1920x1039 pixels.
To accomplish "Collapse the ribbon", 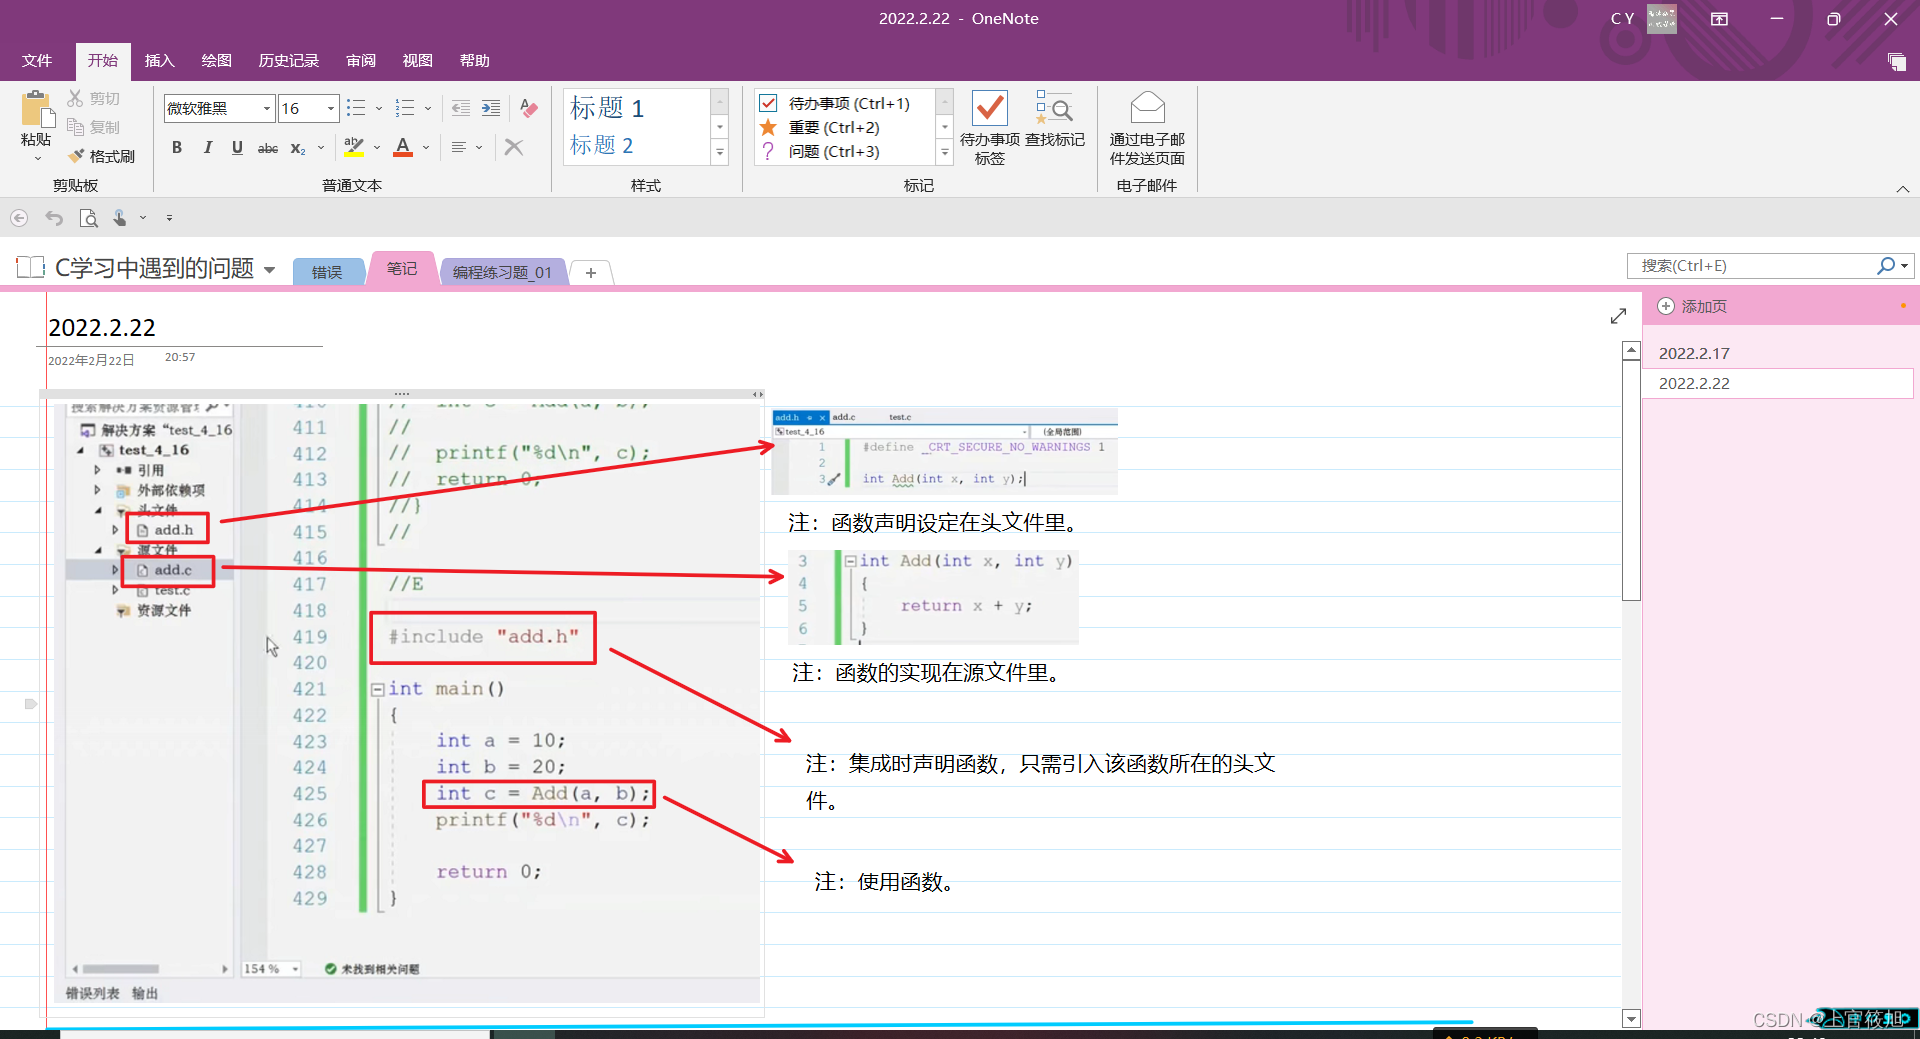I will pyautogui.click(x=1902, y=188).
